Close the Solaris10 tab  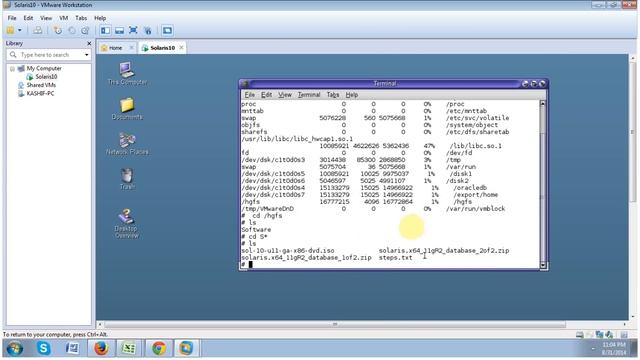point(181,48)
